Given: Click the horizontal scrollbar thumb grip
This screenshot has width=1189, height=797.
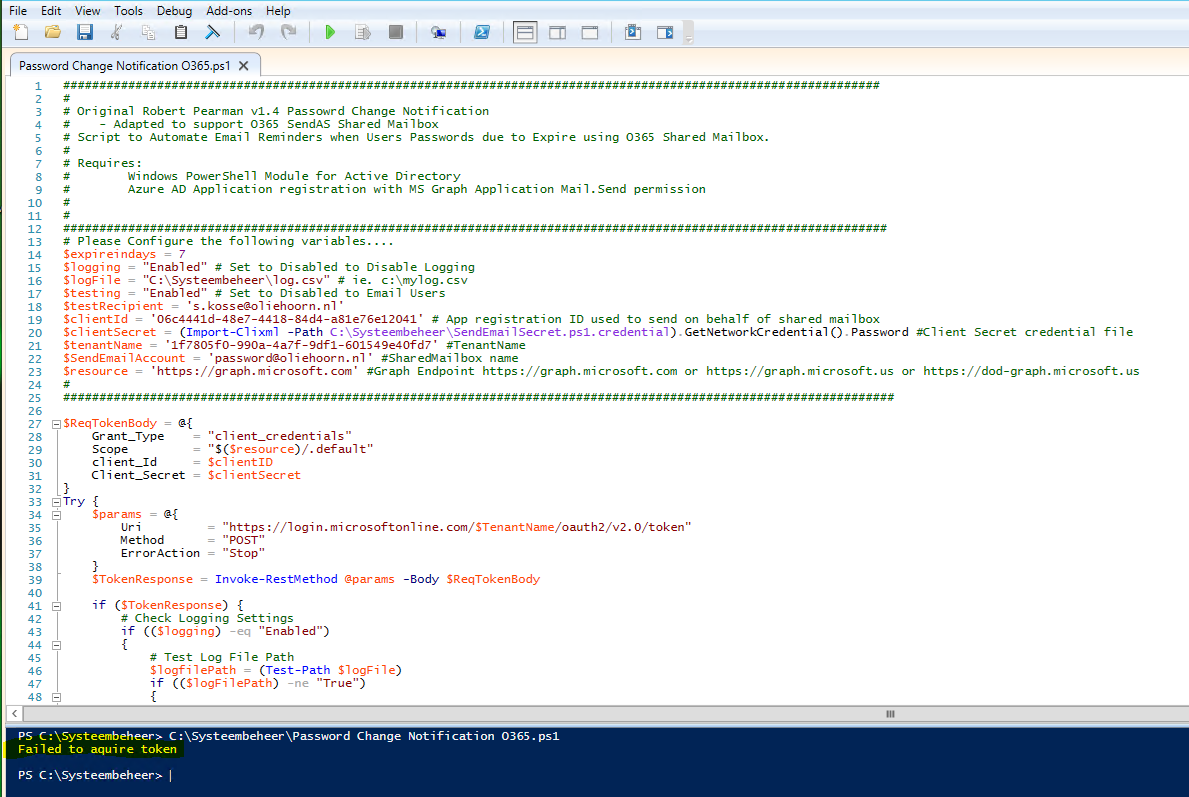Looking at the screenshot, I should [890, 714].
